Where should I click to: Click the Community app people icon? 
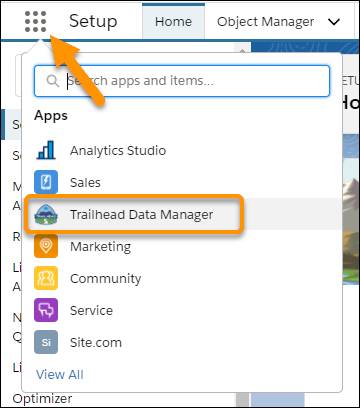click(46, 278)
